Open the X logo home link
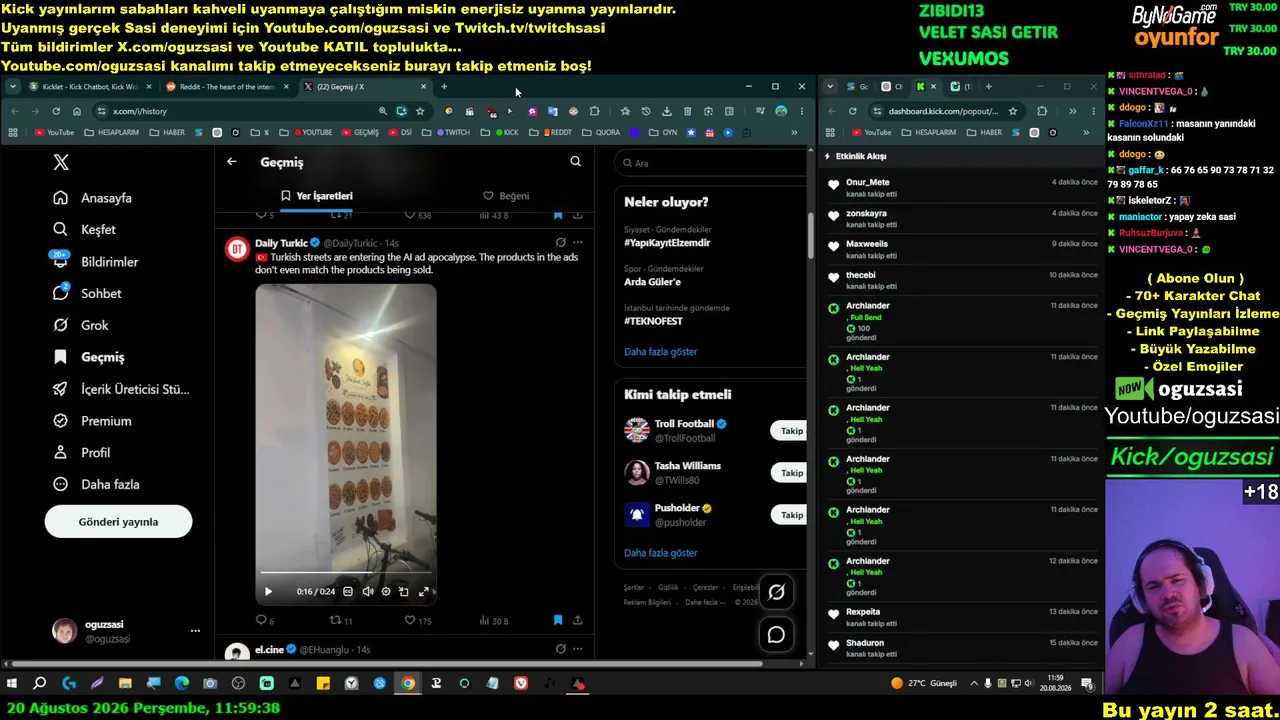 61,162
